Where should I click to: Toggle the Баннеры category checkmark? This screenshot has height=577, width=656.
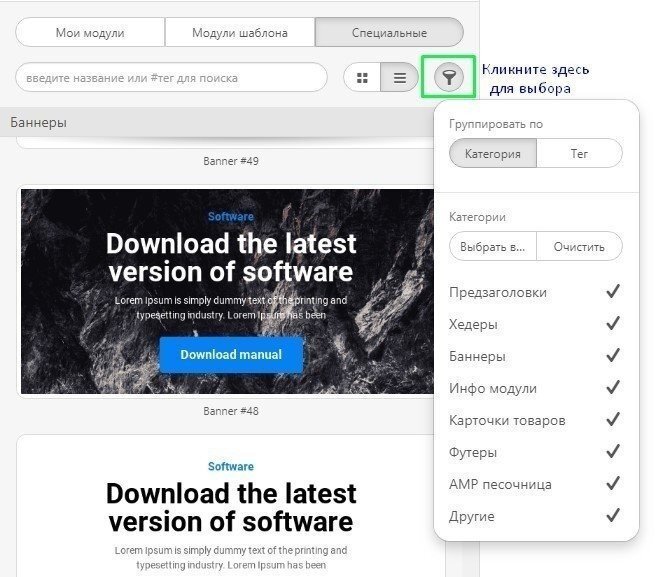click(x=613, y=356)
